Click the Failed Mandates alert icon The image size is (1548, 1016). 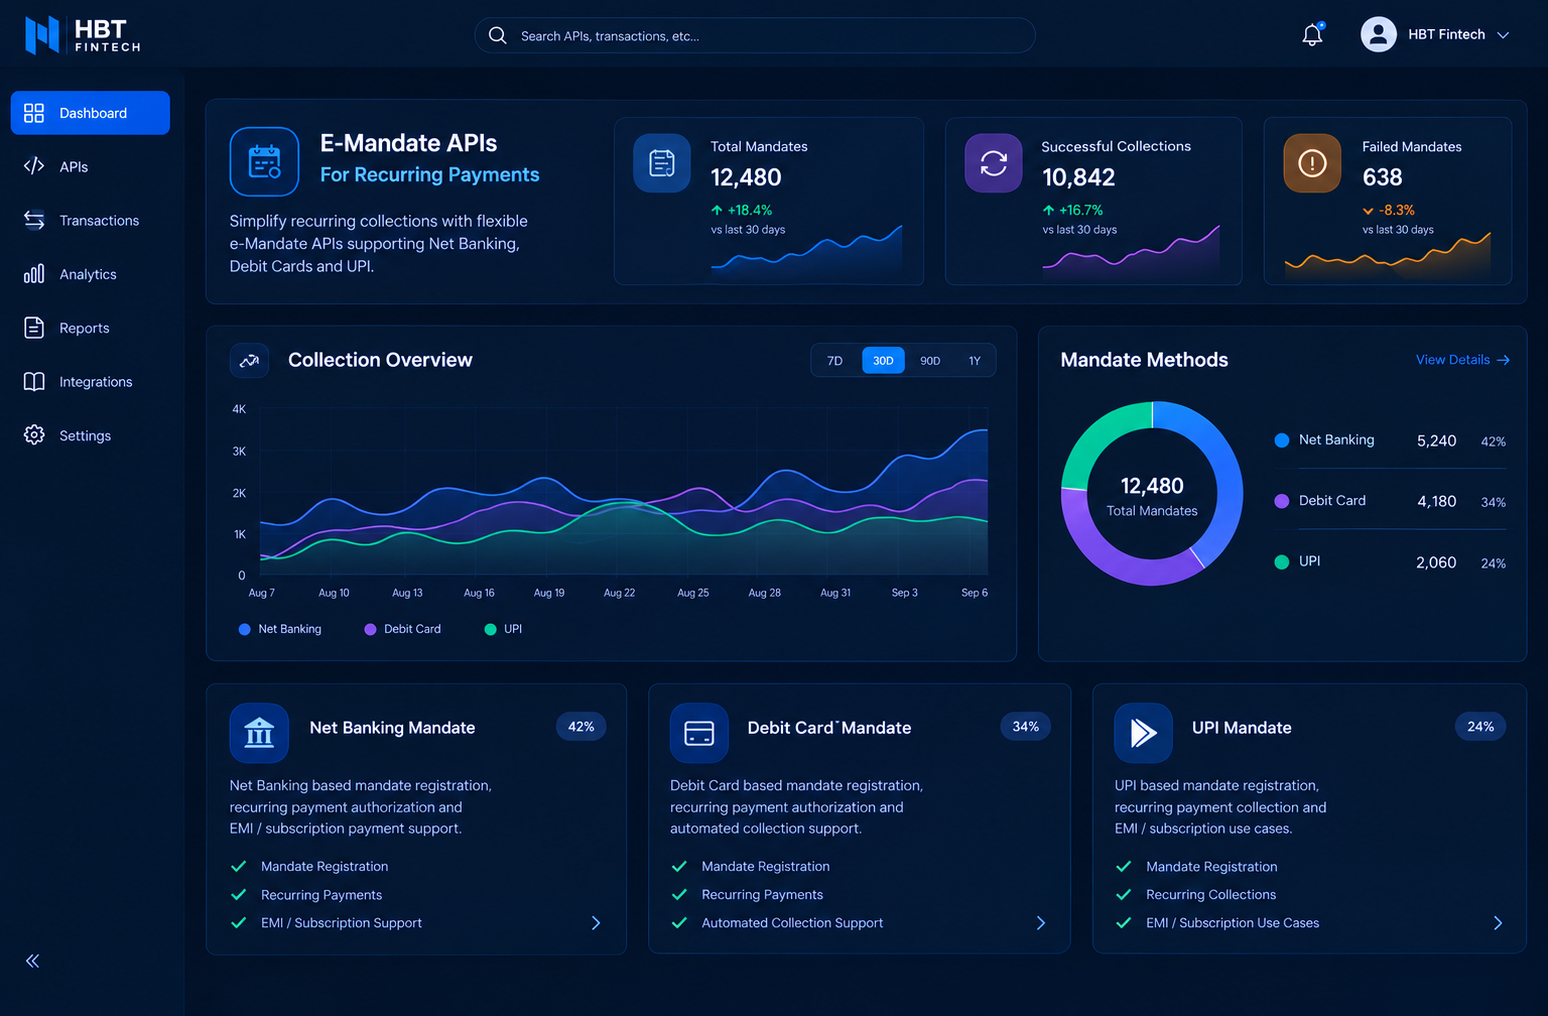(1312, 163)
